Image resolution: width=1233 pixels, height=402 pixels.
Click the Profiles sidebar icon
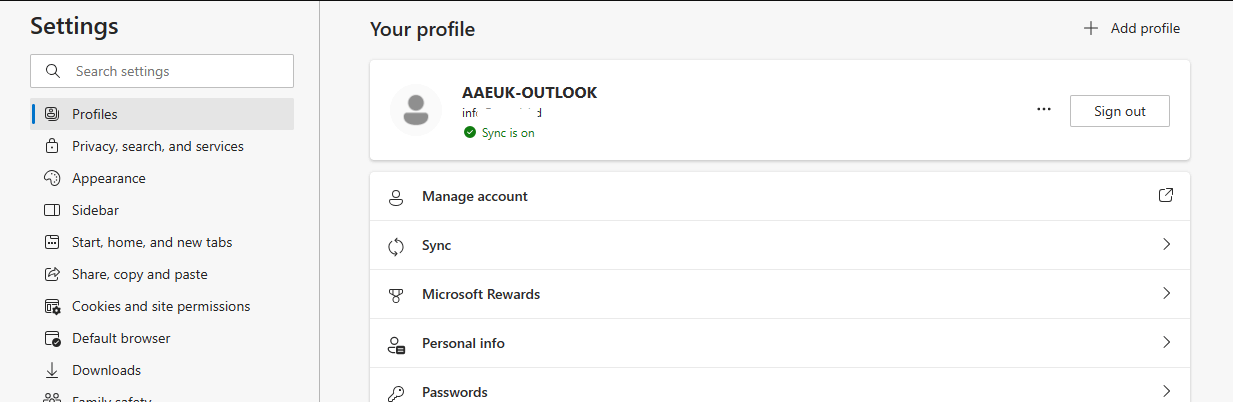52,114
